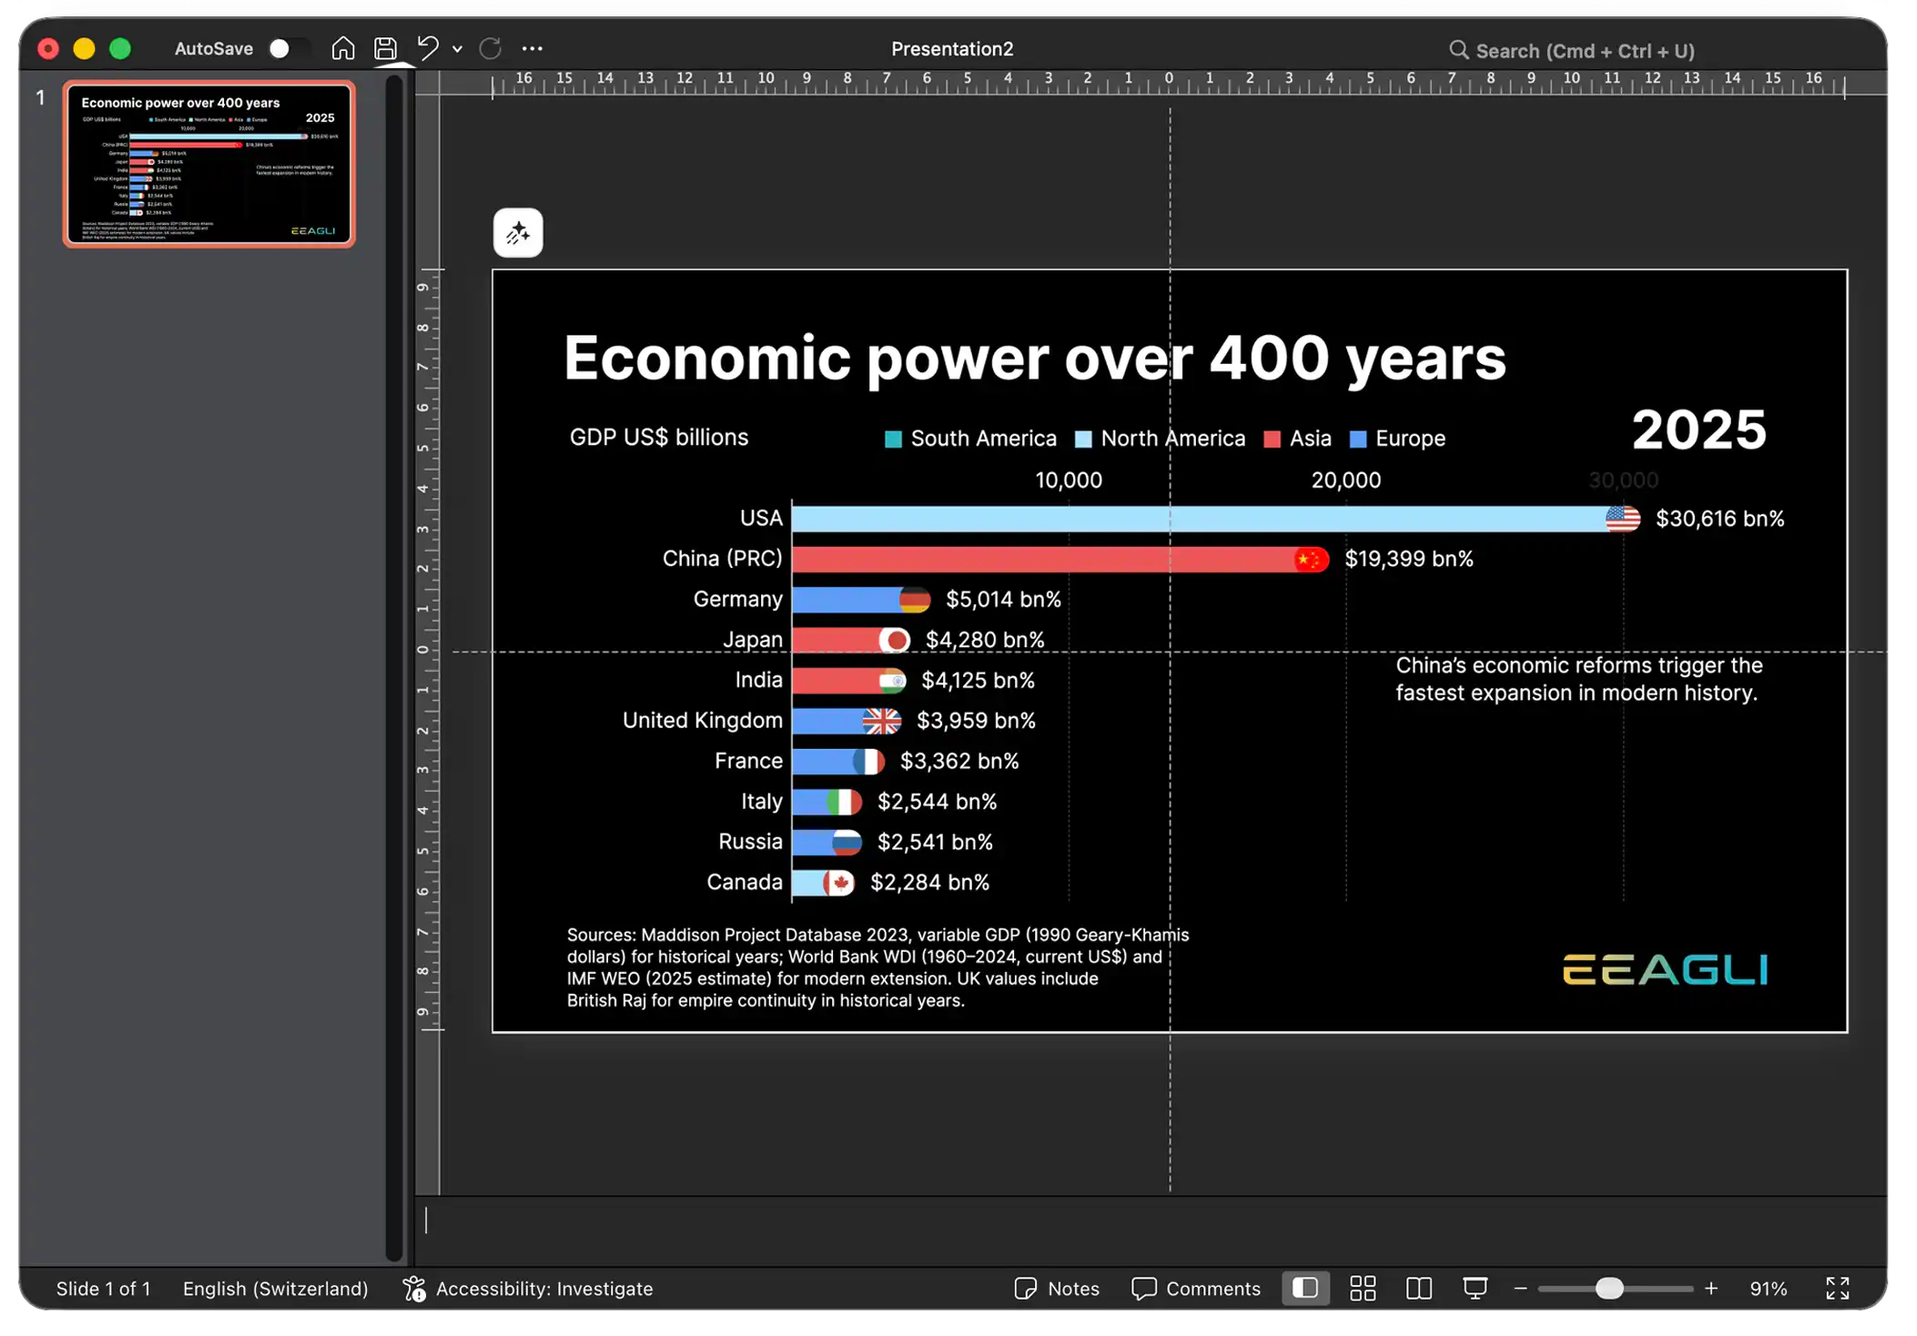Click the zoom in plus button
Screen dimensions: 1917x1336
1711,1289
